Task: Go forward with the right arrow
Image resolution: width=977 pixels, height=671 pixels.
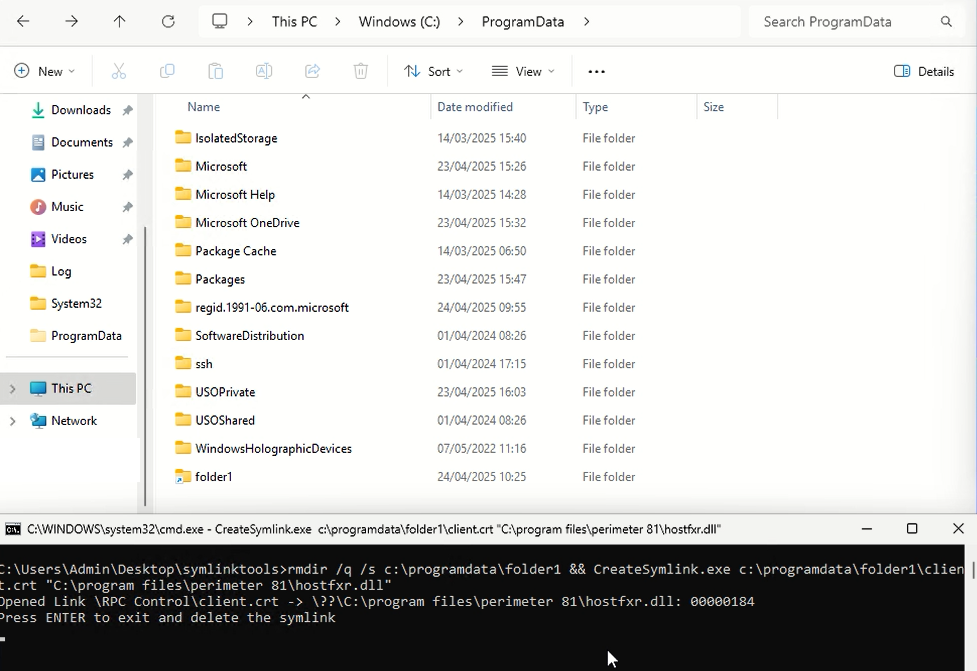Action: (x=72, y=21)
